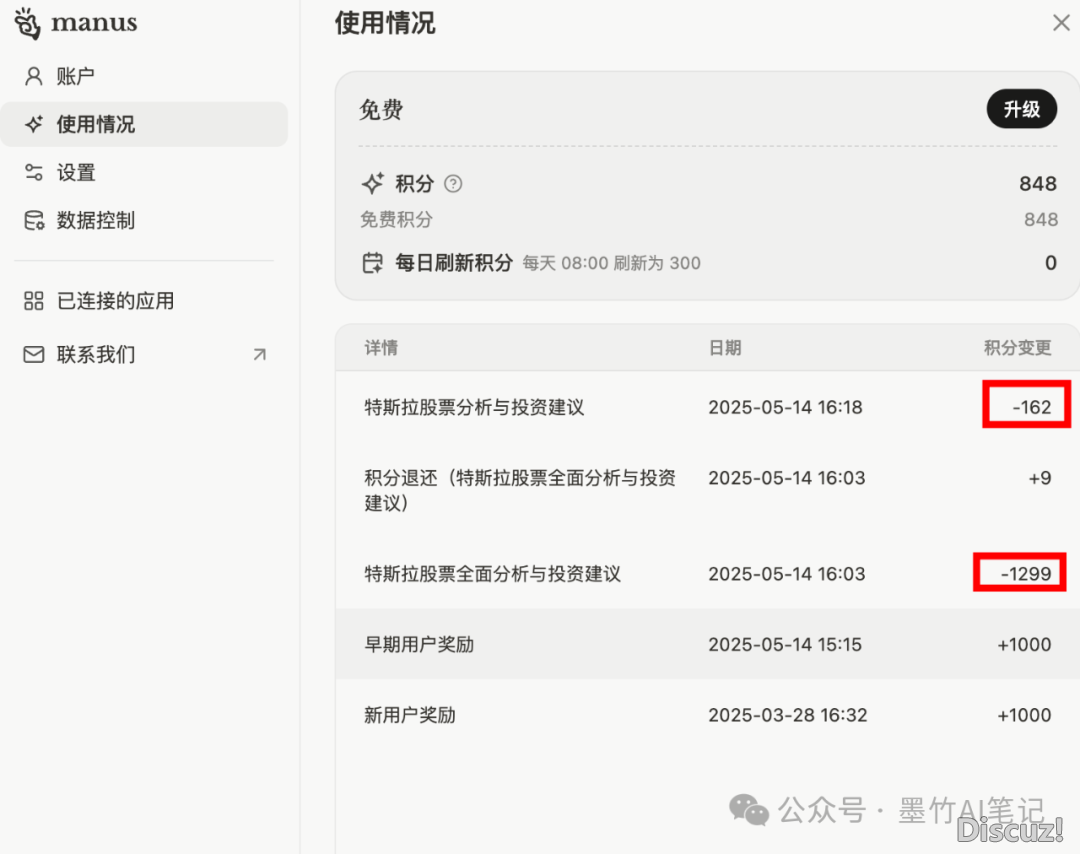Click the 日期 column header
The width and height of the screenshot is (1080, 854).
[x=725, y=348]
